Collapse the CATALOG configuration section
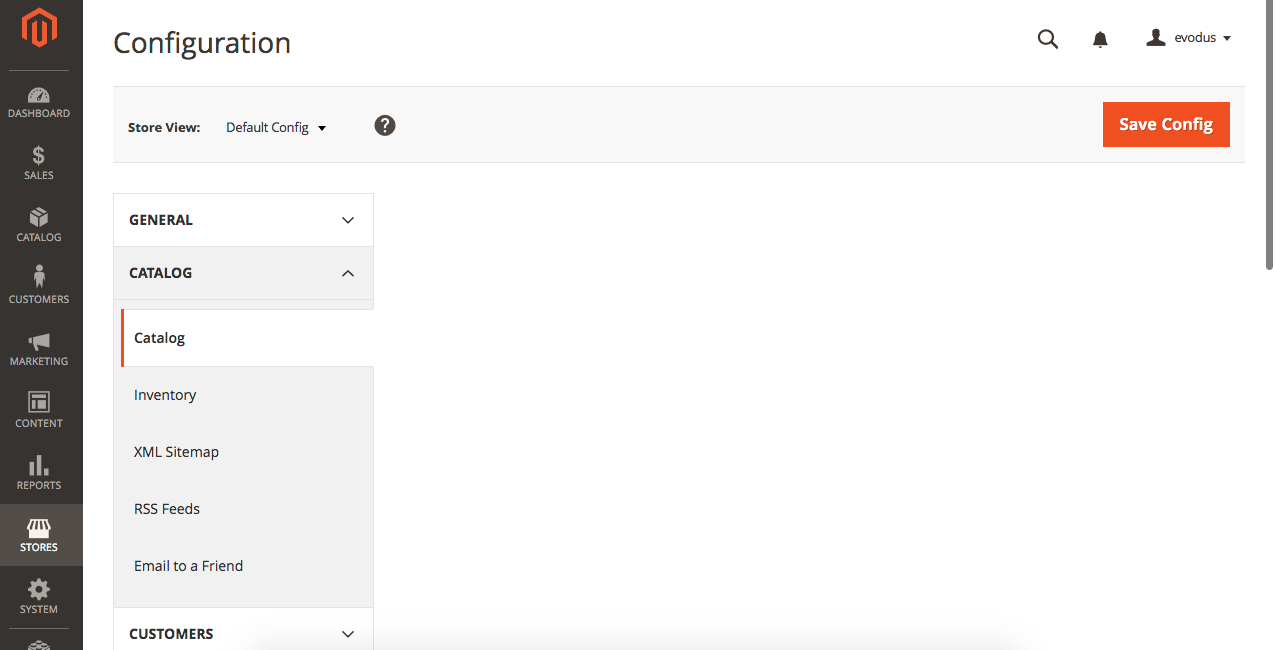Screen dimensions: 1275x650 (x=243, y=272)
